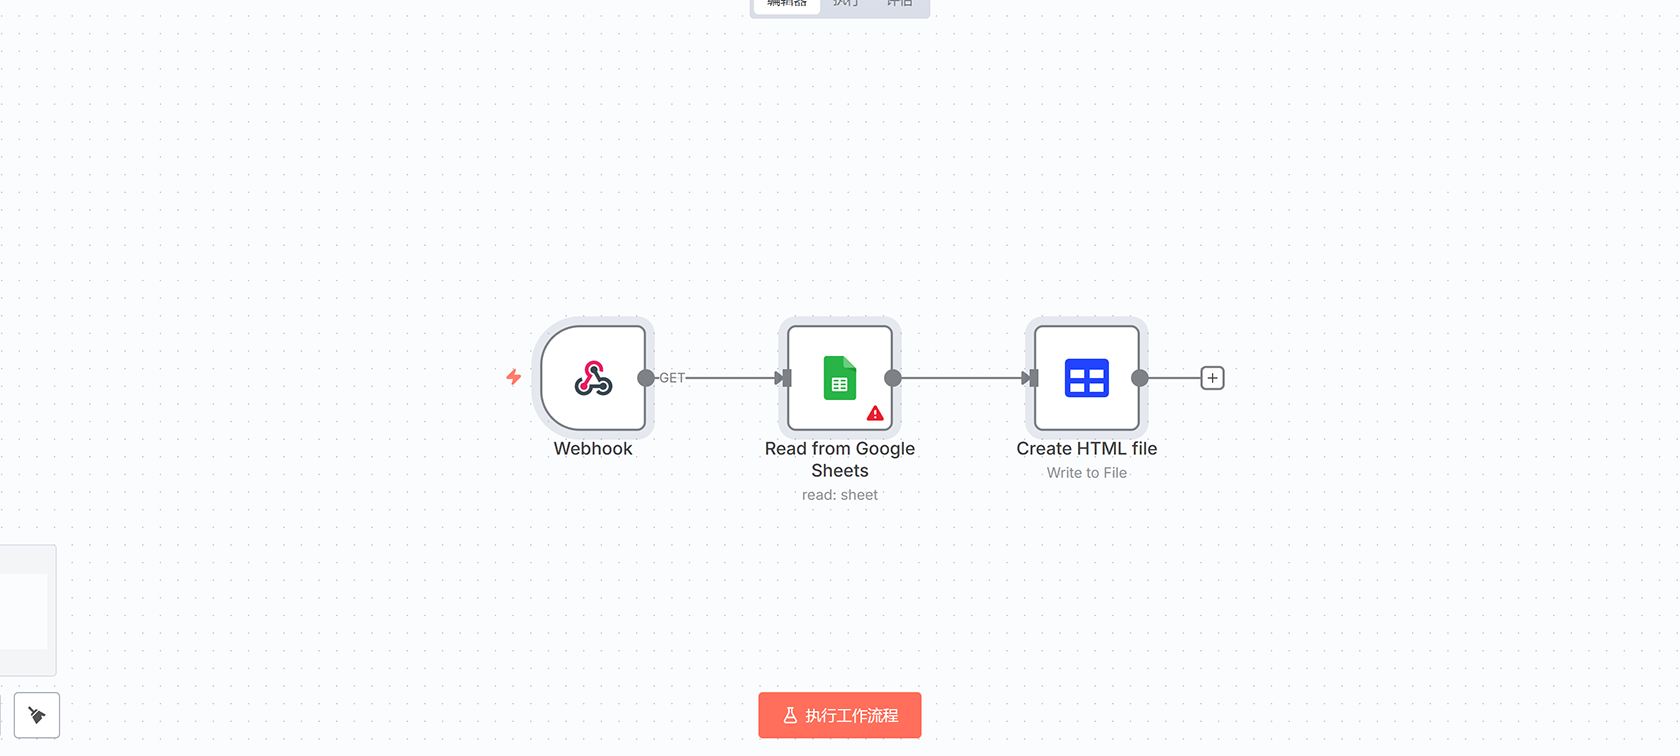This screenshot has width=1680, height=756.
Task: Click the GET label on the connection
Action: [672, 378]
